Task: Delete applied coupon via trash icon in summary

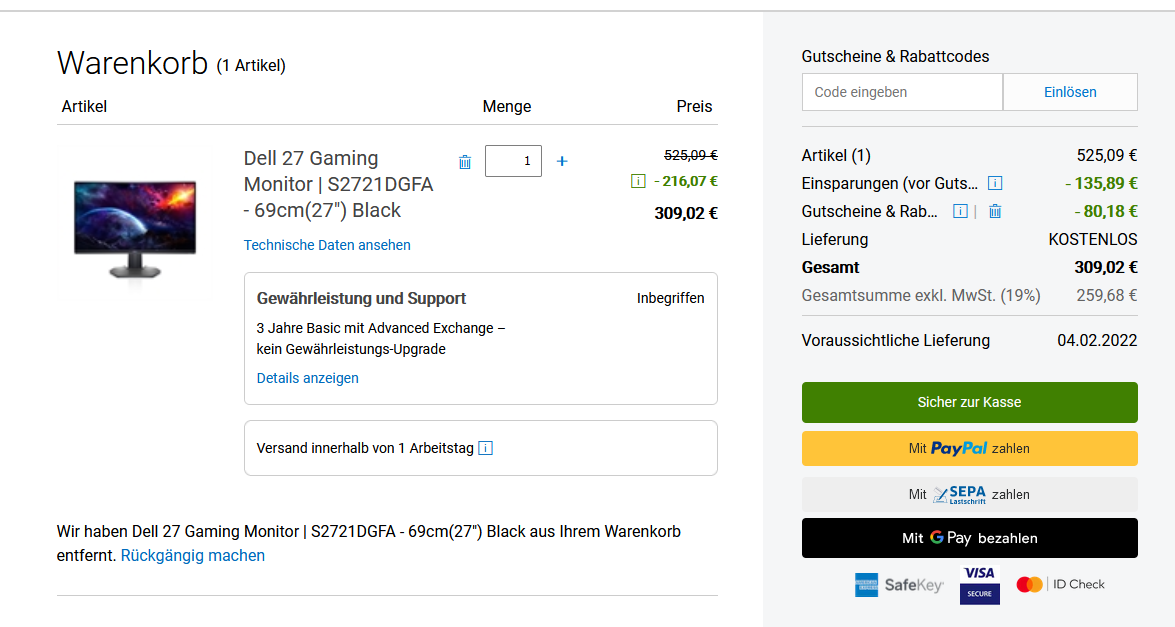Action: (994, 211)
